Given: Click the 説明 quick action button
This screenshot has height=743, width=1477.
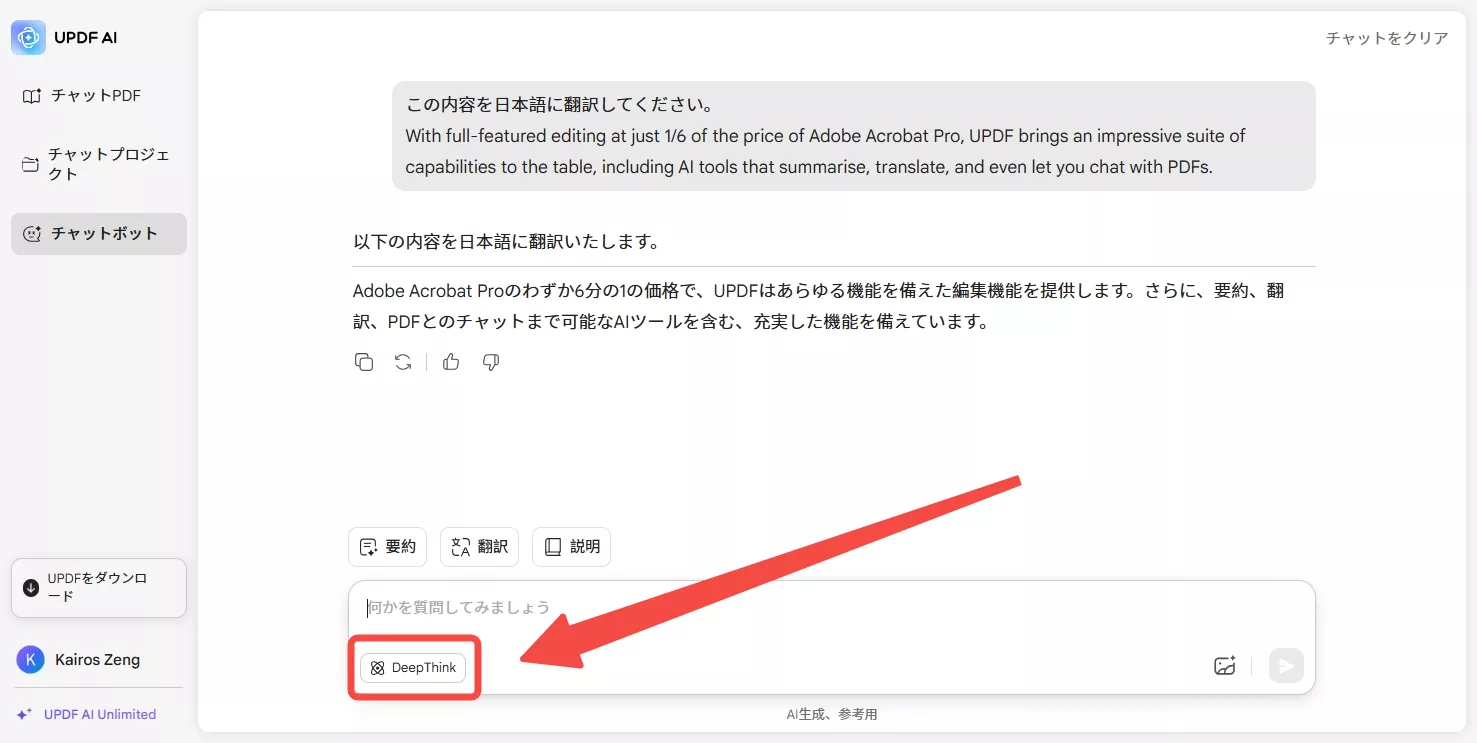Looking at the screenshot, I should coord(571,547).
